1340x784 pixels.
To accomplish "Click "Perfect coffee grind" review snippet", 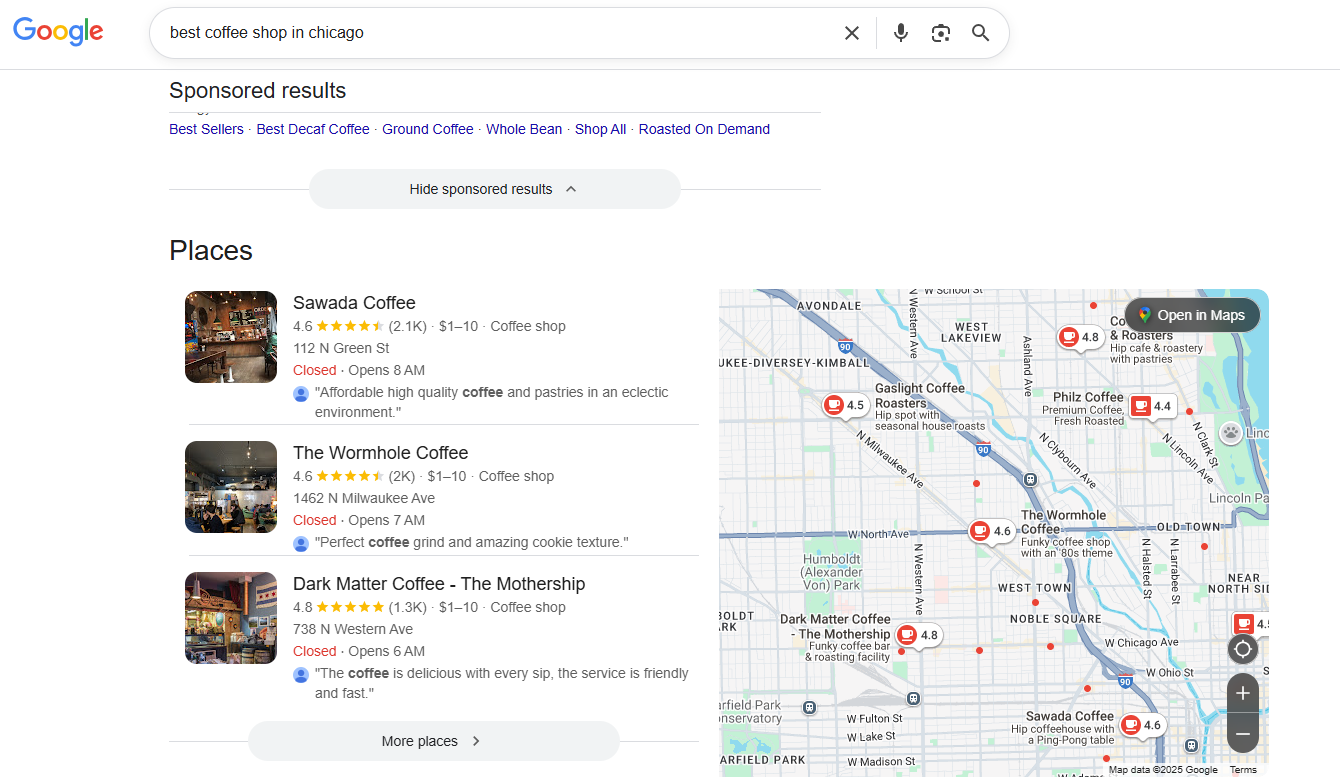I will (x=471, y=542).
